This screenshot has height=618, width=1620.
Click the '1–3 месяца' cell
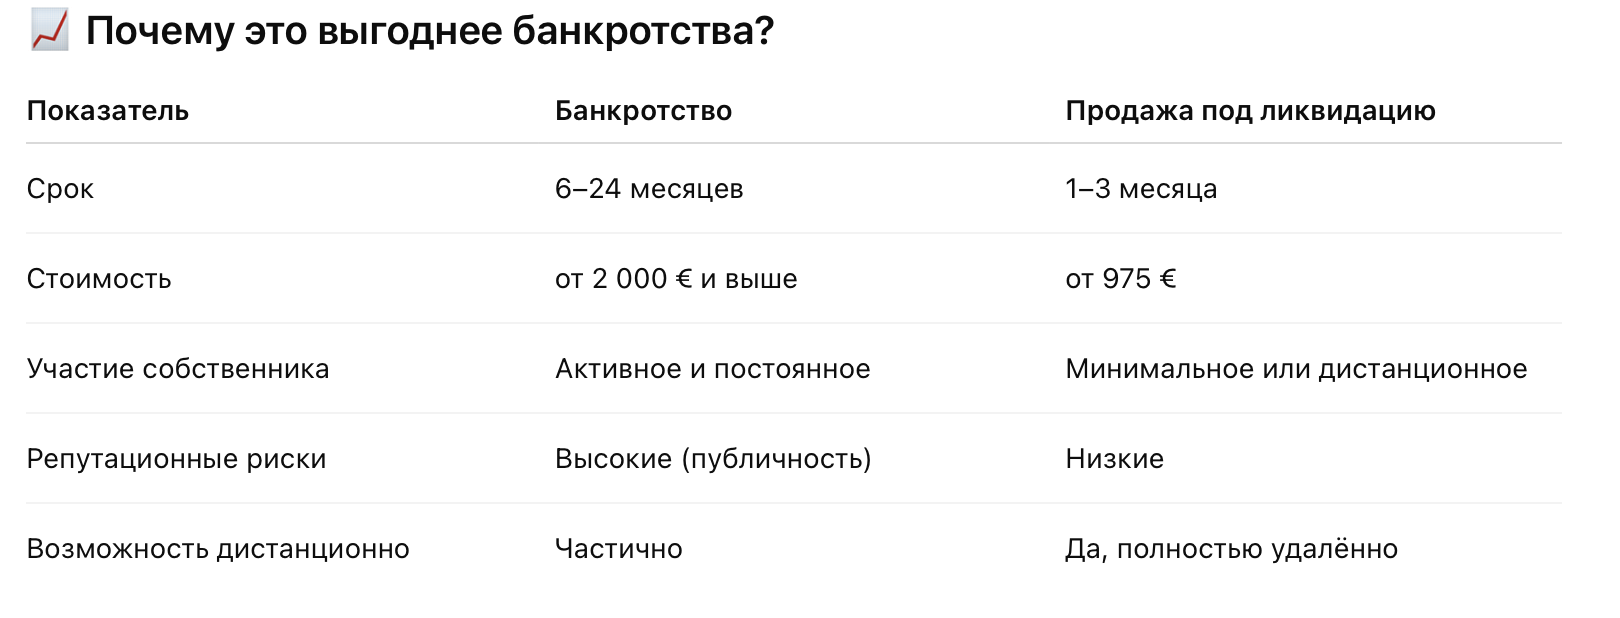tap(1141, 189)
